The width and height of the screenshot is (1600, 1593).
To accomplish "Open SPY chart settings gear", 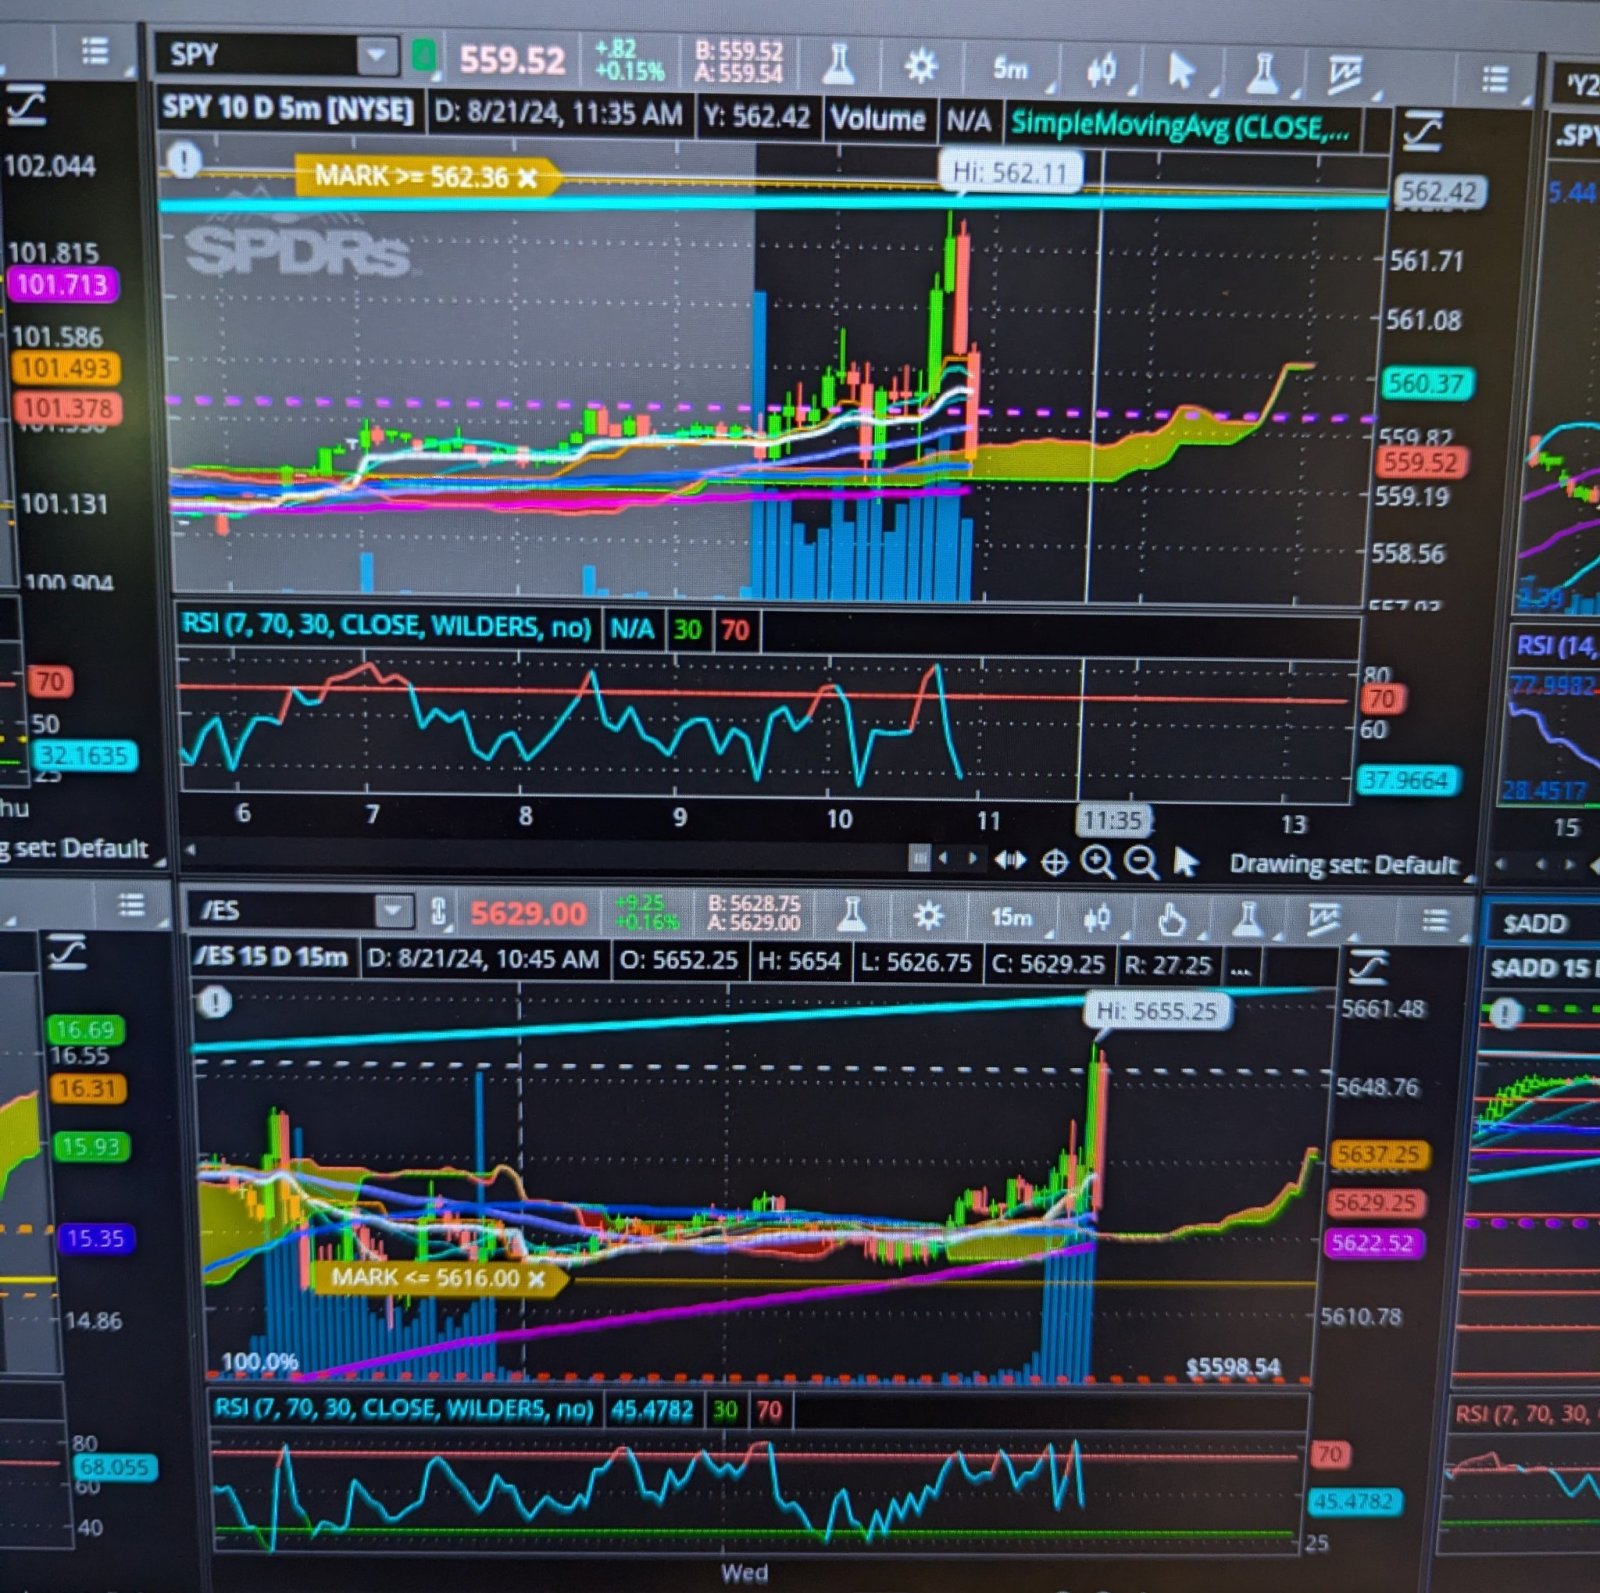I will point(921,67).
